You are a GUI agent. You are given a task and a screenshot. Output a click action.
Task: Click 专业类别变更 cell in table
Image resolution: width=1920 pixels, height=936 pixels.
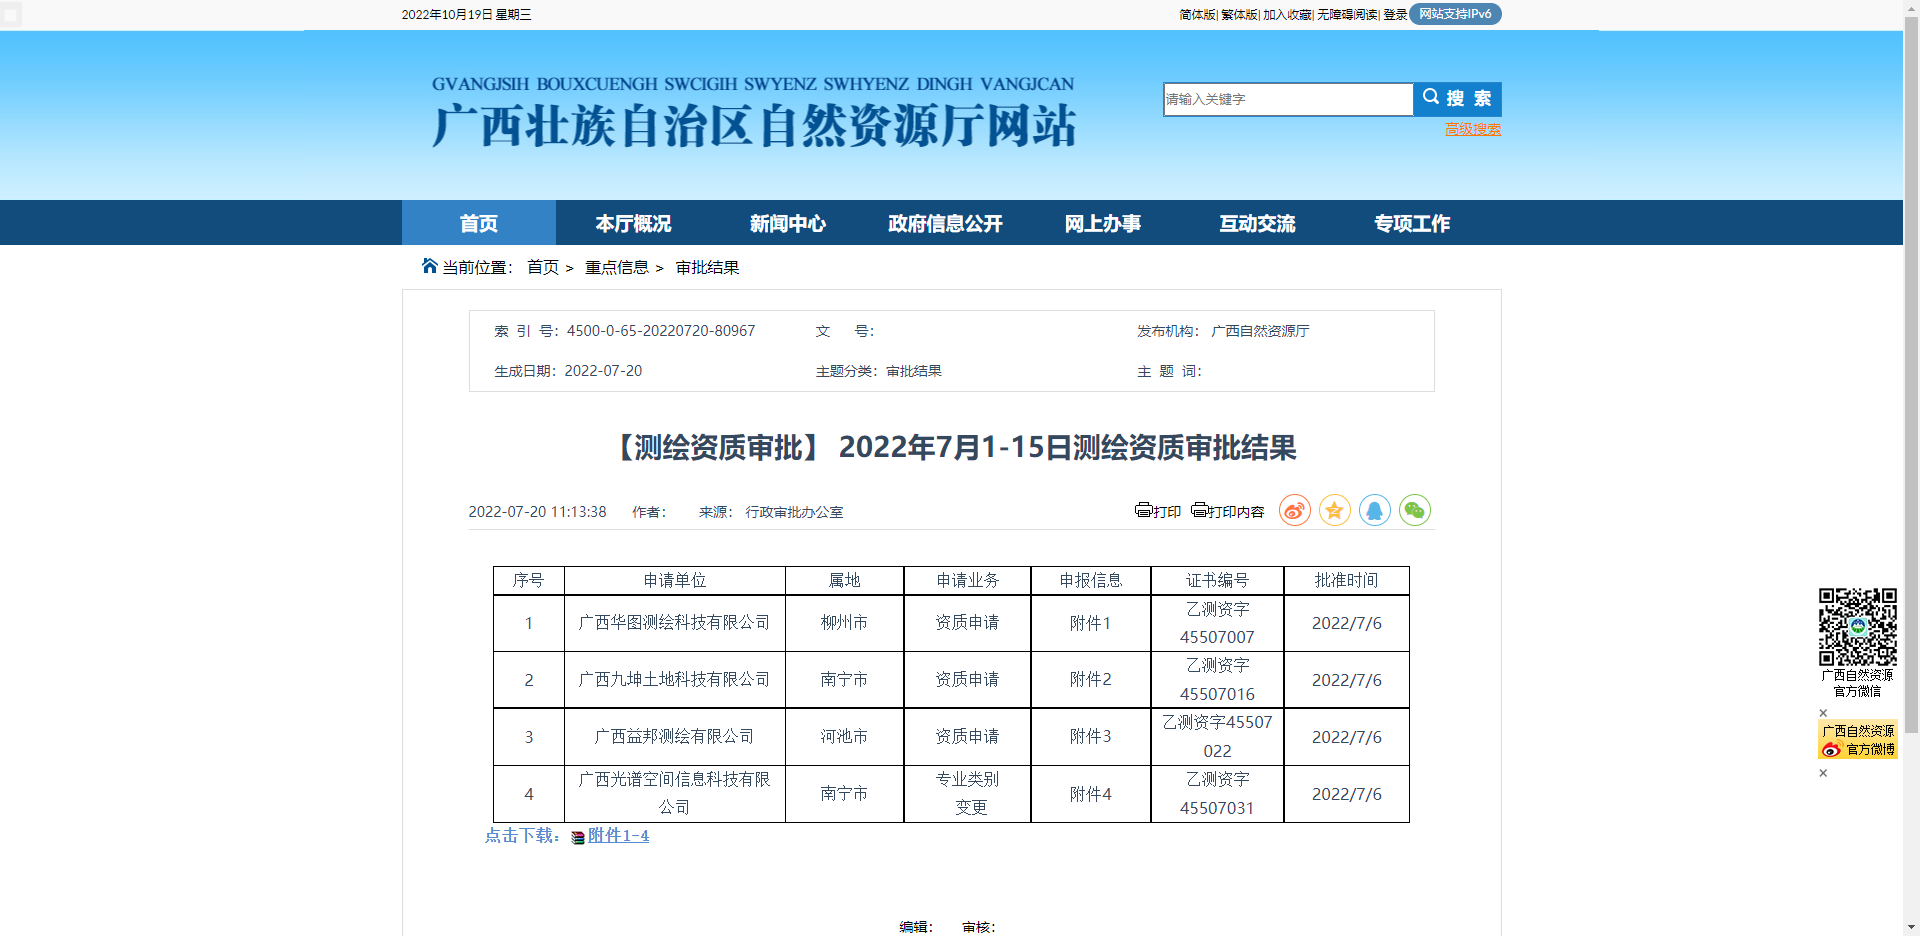[x=967, y=793]
